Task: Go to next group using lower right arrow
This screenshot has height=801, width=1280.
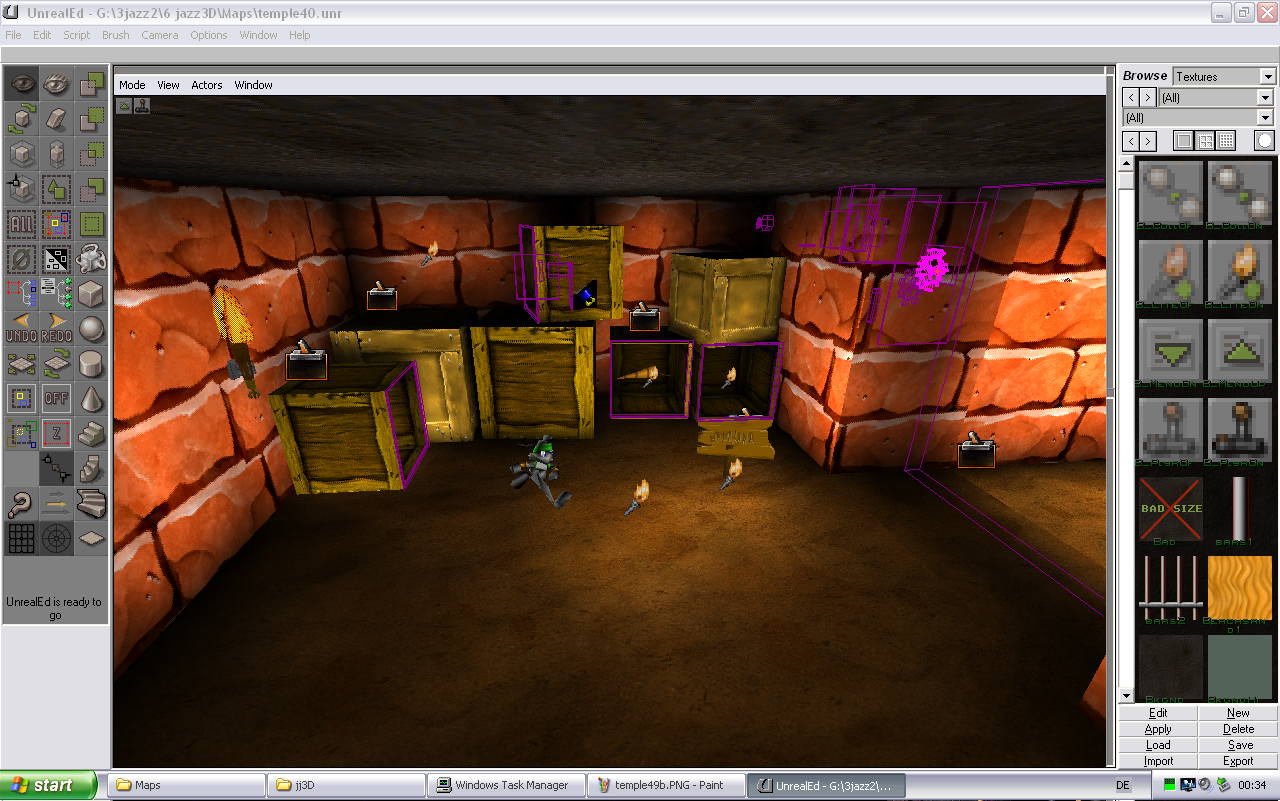Action: 1148,141
